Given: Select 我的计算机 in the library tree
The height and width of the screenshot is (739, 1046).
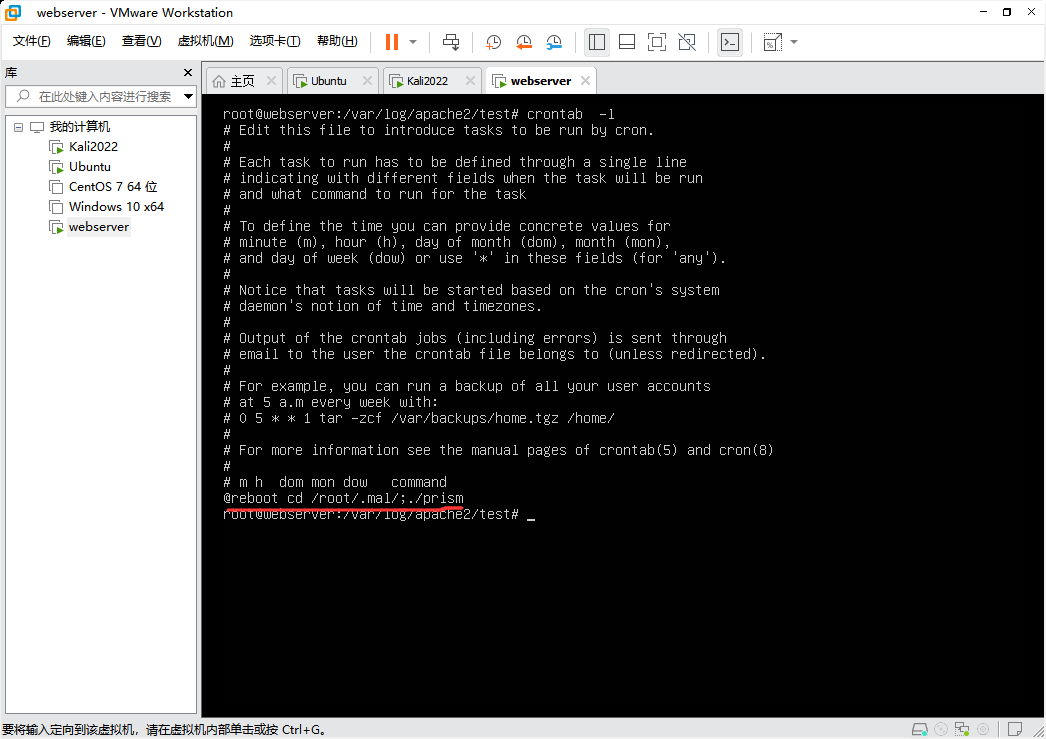Looking at the screenshot, I should point(79,127).
